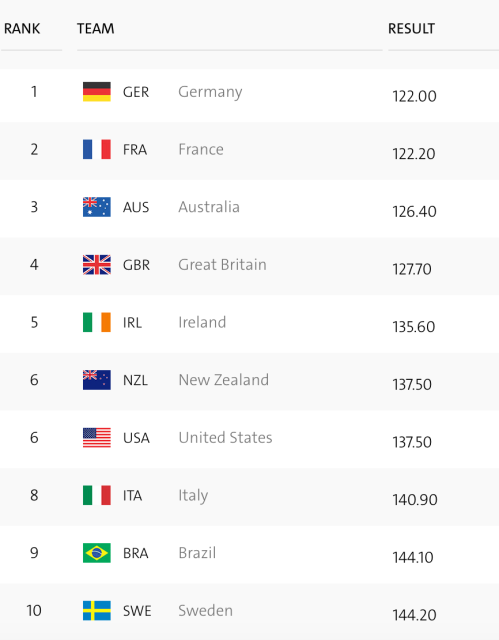Image resolution: width=499 pixels, height=640 pixels.
Task: Click the Great Britain flag icon
Action: point(97,264)
